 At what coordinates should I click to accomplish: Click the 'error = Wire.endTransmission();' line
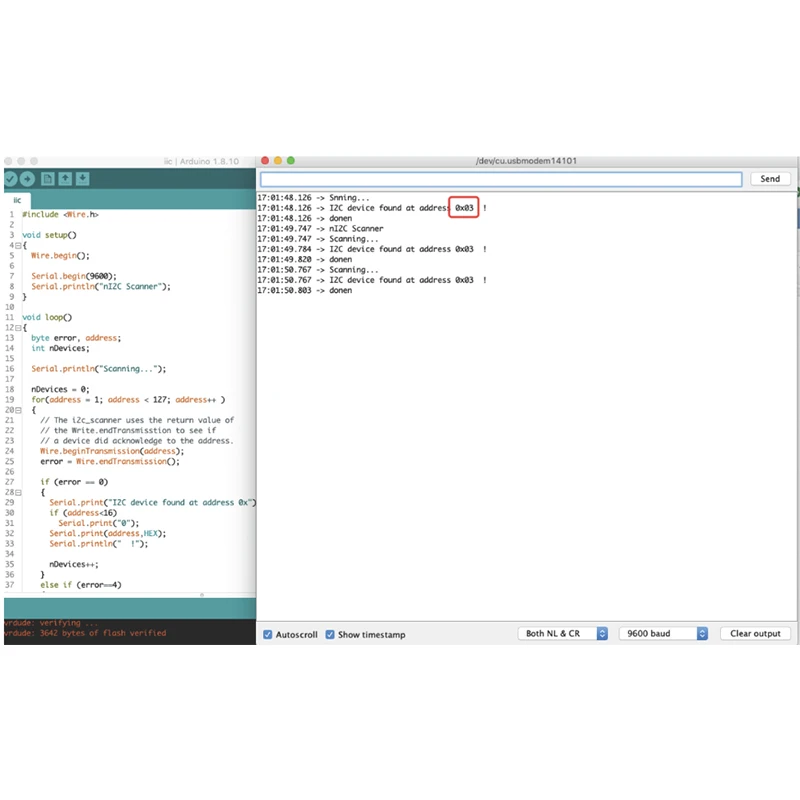pos(110,461)
